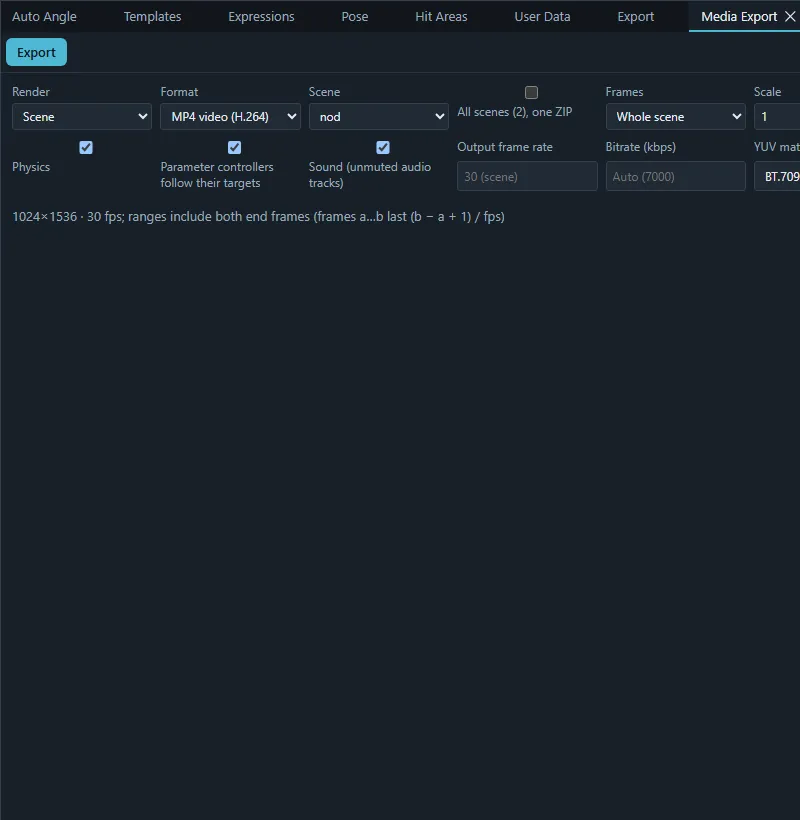Toggle the All scenes, one ZIP checkbox
The width and height of the screenshot is (800, 820).
pyautogui.click(x=531, y=93)
